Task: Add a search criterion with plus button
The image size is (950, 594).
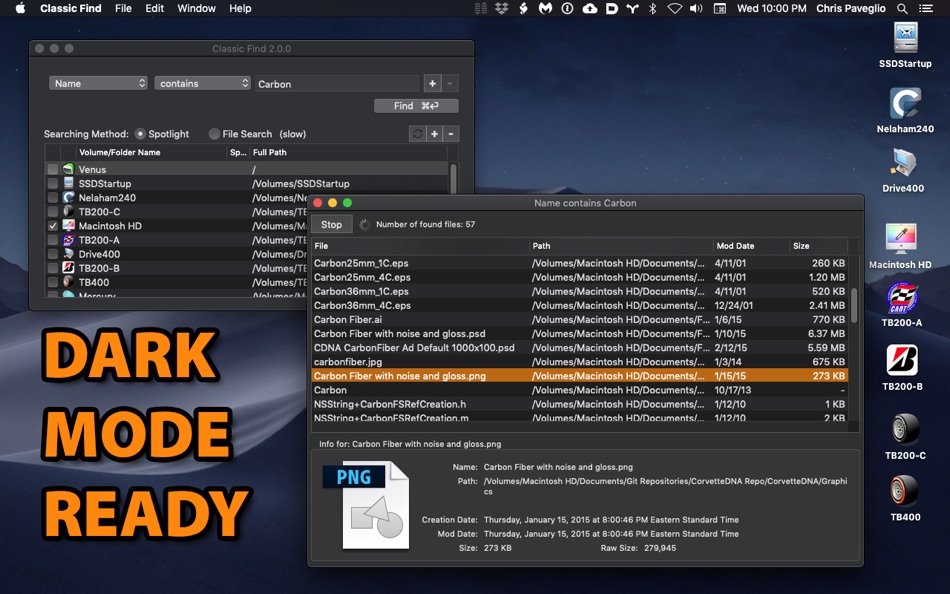Action: pyautogui.click(x=432, y=84)
